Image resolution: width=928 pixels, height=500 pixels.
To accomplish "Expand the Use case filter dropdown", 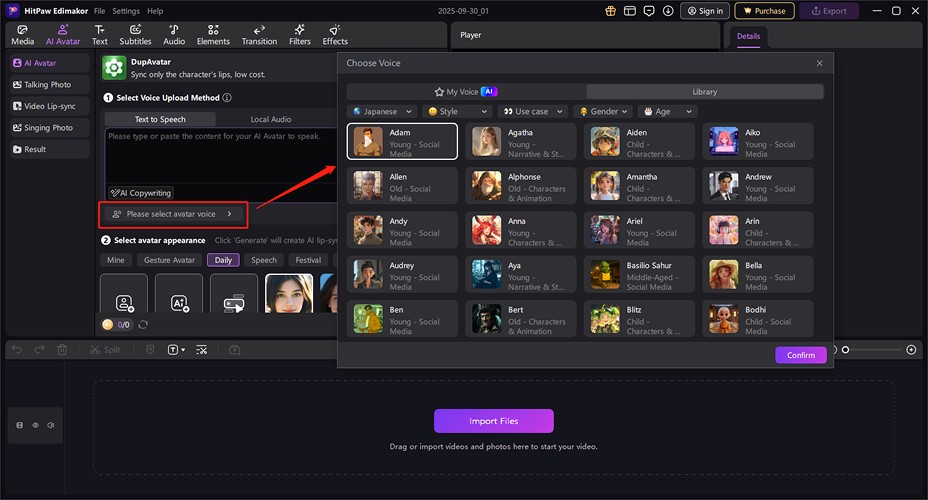I will 531,112.
